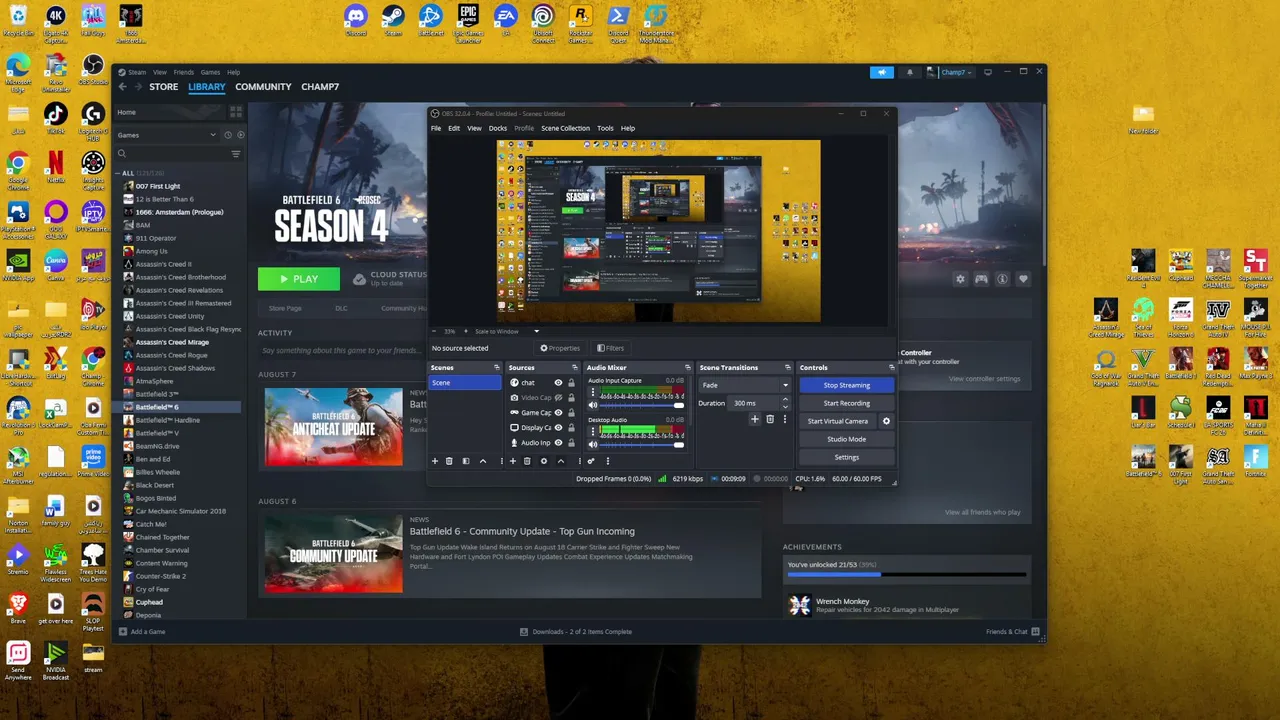Open the Scale to Window preview dropdown
Viewport: 1280px width, 720px height.
507,331
